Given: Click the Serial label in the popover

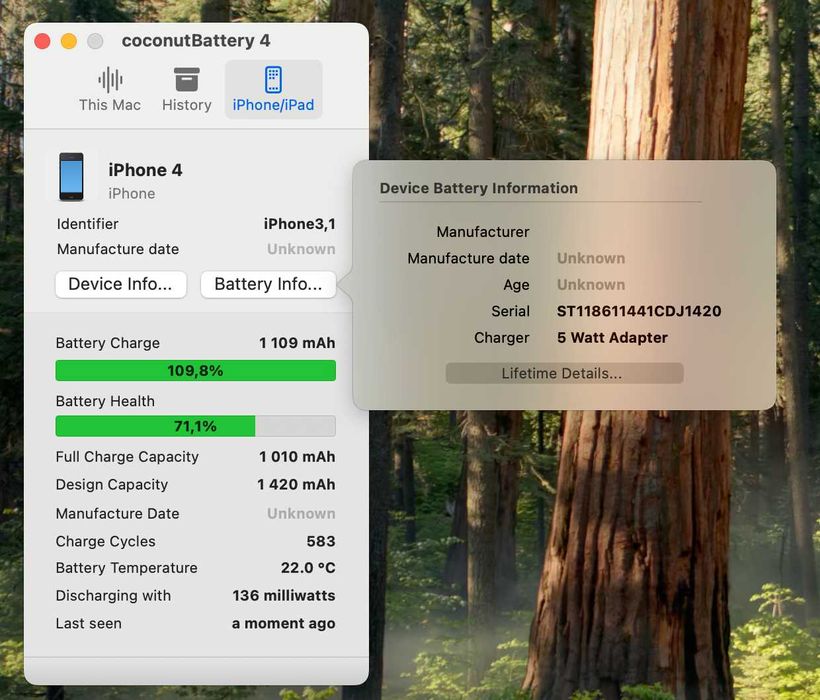Looking at the screenshot, I should pos(510,311).
